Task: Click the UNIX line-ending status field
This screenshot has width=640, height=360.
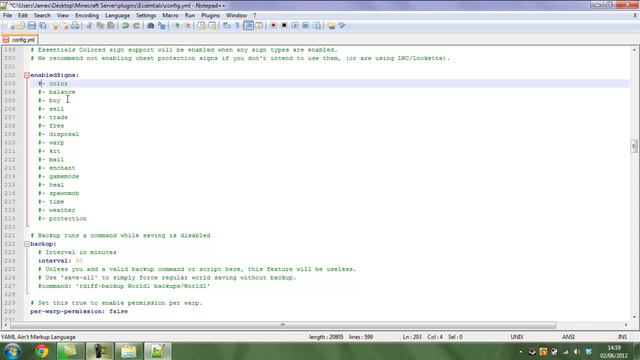Action: (x=517, y=337)
